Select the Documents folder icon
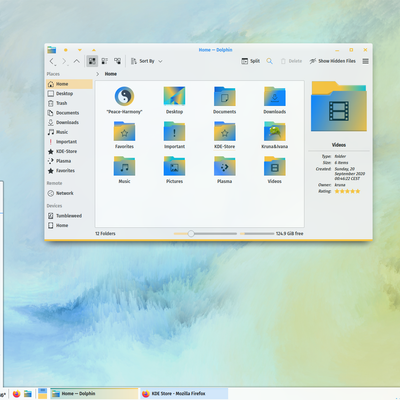The width and height of the screenshot is (400, 400). click(225, 96)
